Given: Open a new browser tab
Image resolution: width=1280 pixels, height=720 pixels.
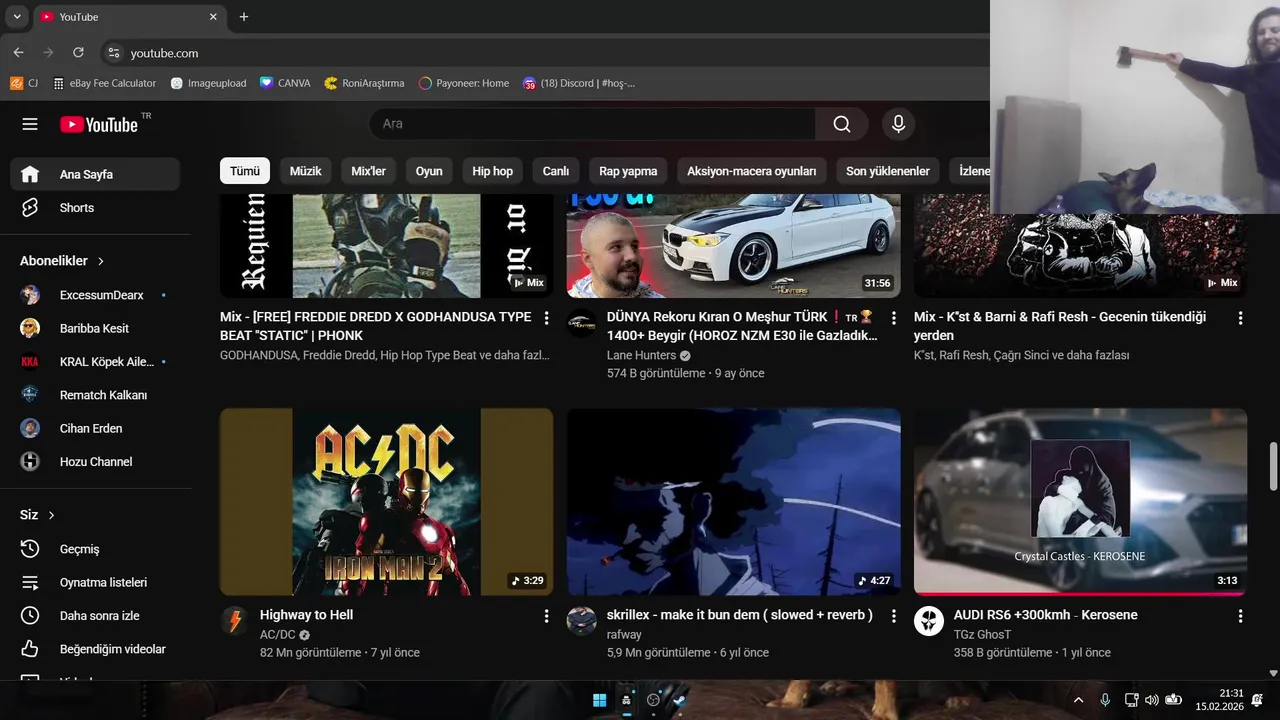Looking at the screenshot, I should 243,17.
